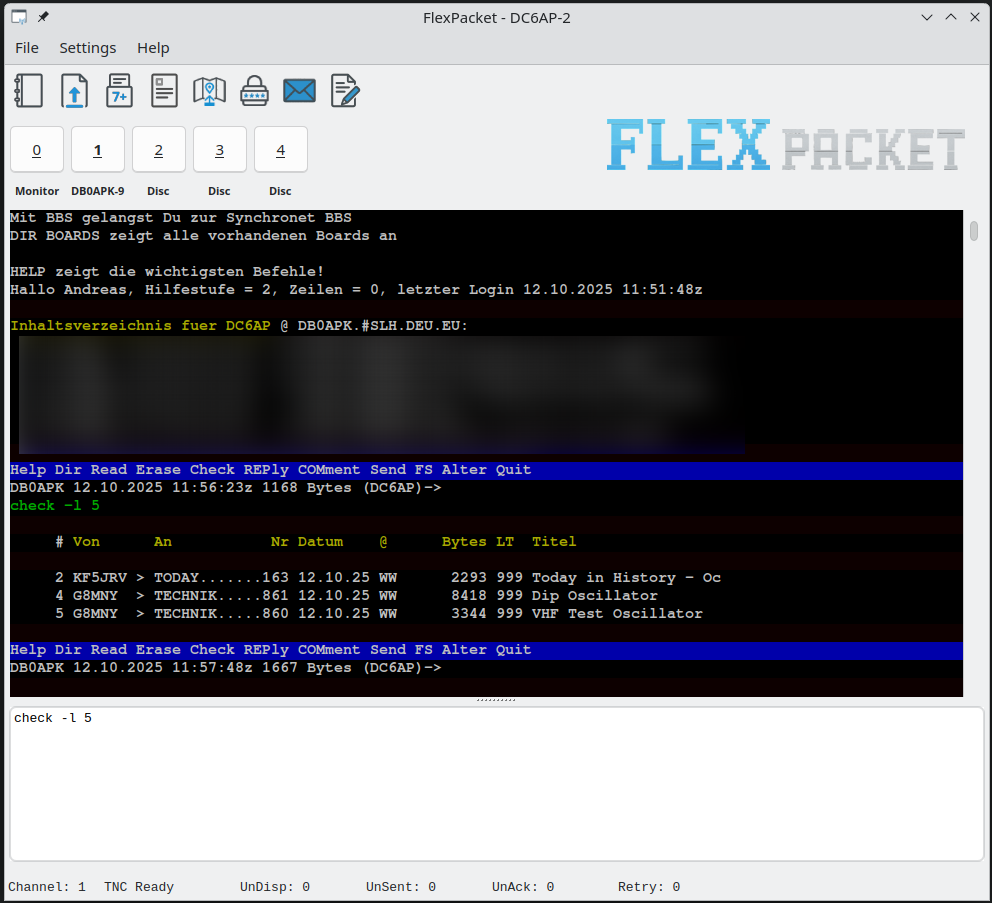
Task: Click the pin icon in title bar
Action: (43, 17)
